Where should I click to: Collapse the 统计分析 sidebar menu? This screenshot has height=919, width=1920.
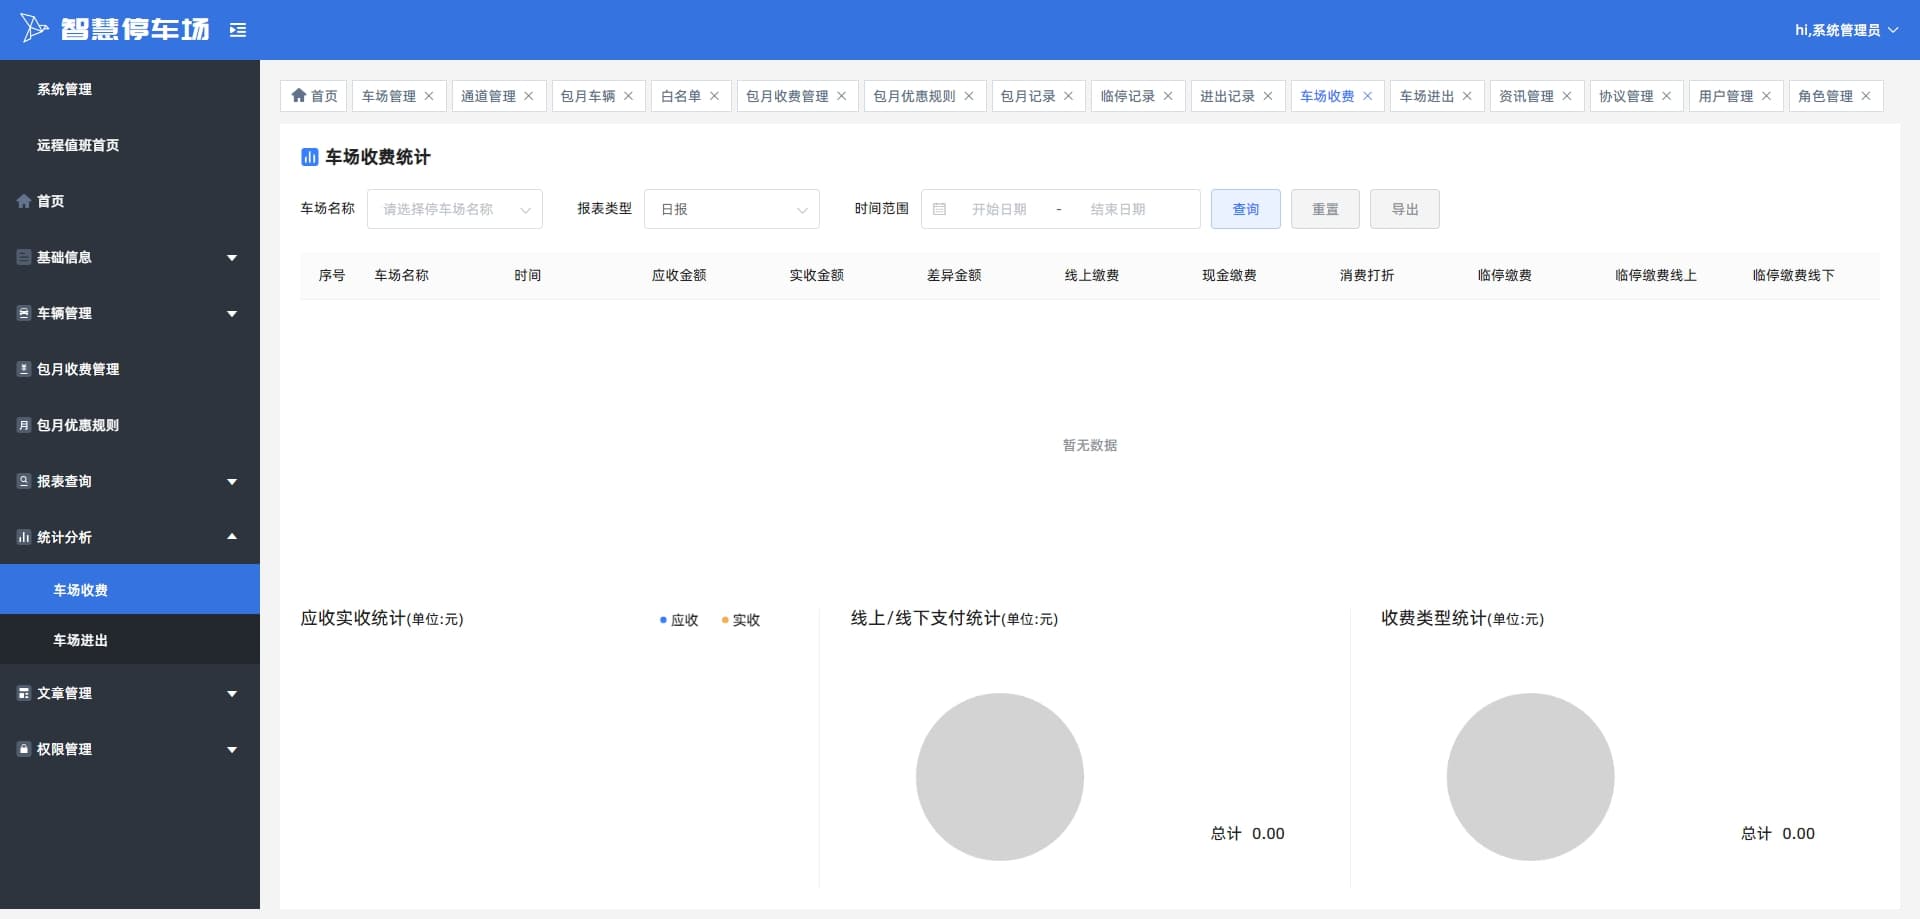[x=130, y=537]
